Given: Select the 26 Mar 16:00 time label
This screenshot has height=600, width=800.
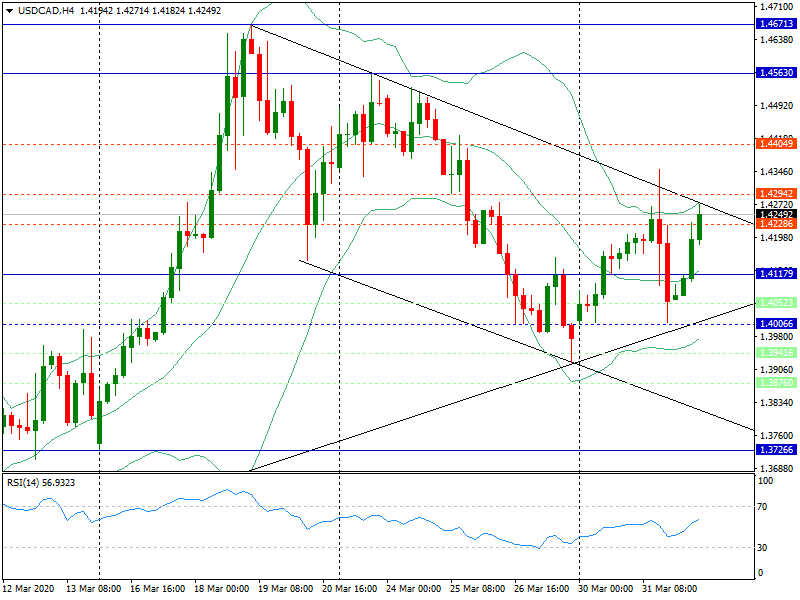Looking at the screenshot, I should [541, 589].
